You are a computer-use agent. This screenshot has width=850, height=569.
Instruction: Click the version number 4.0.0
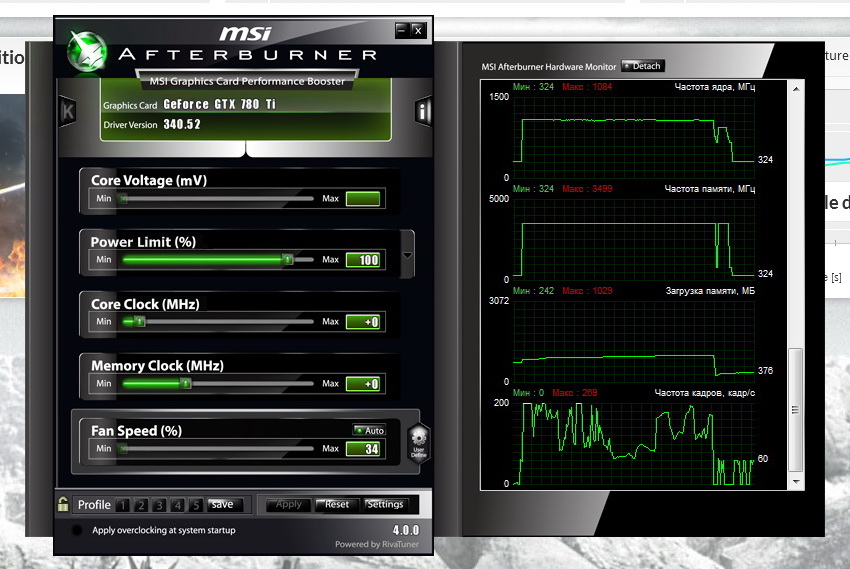[x=405, y=530]
